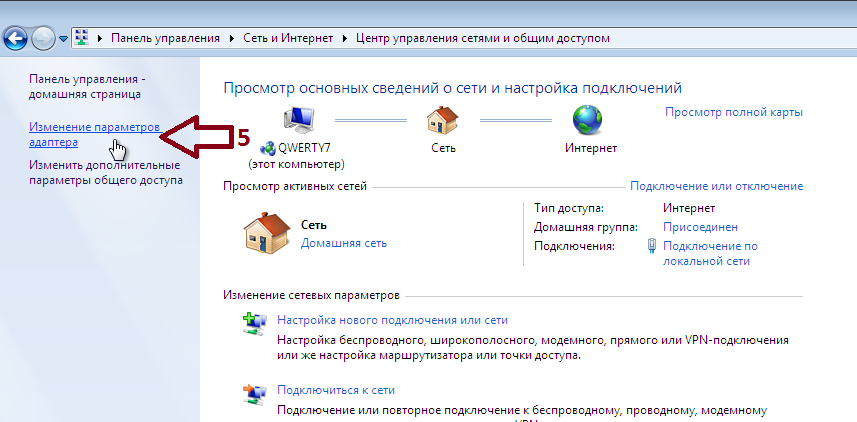The height and width of the screenshot is (422, 857).
Task: Open Подключиться к сети link
Action: (x=336, y=390)
